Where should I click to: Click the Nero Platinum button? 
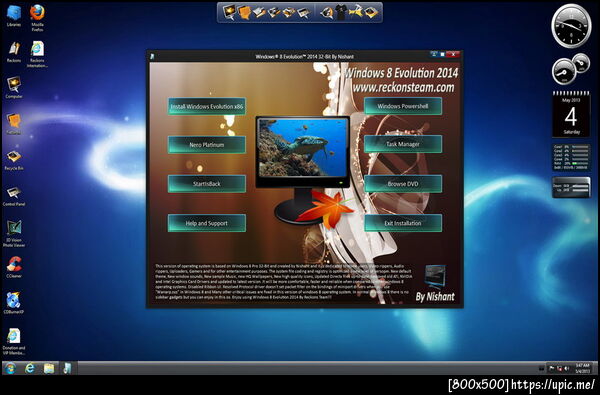point(207,145)
